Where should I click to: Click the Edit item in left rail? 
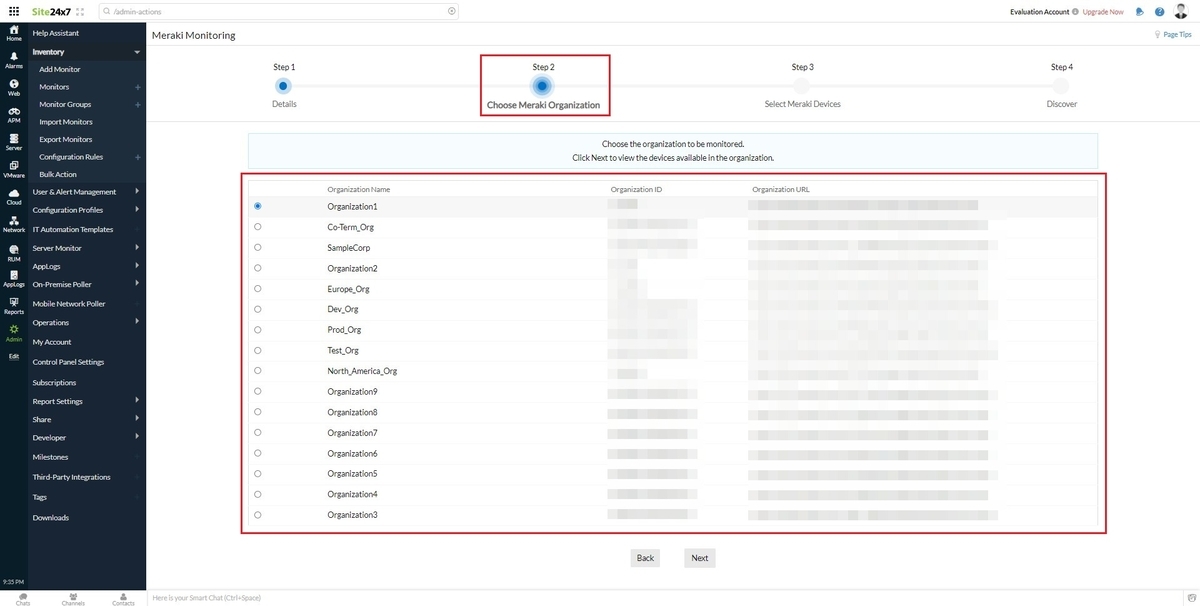pyautogui.click(x=14, y=356)
